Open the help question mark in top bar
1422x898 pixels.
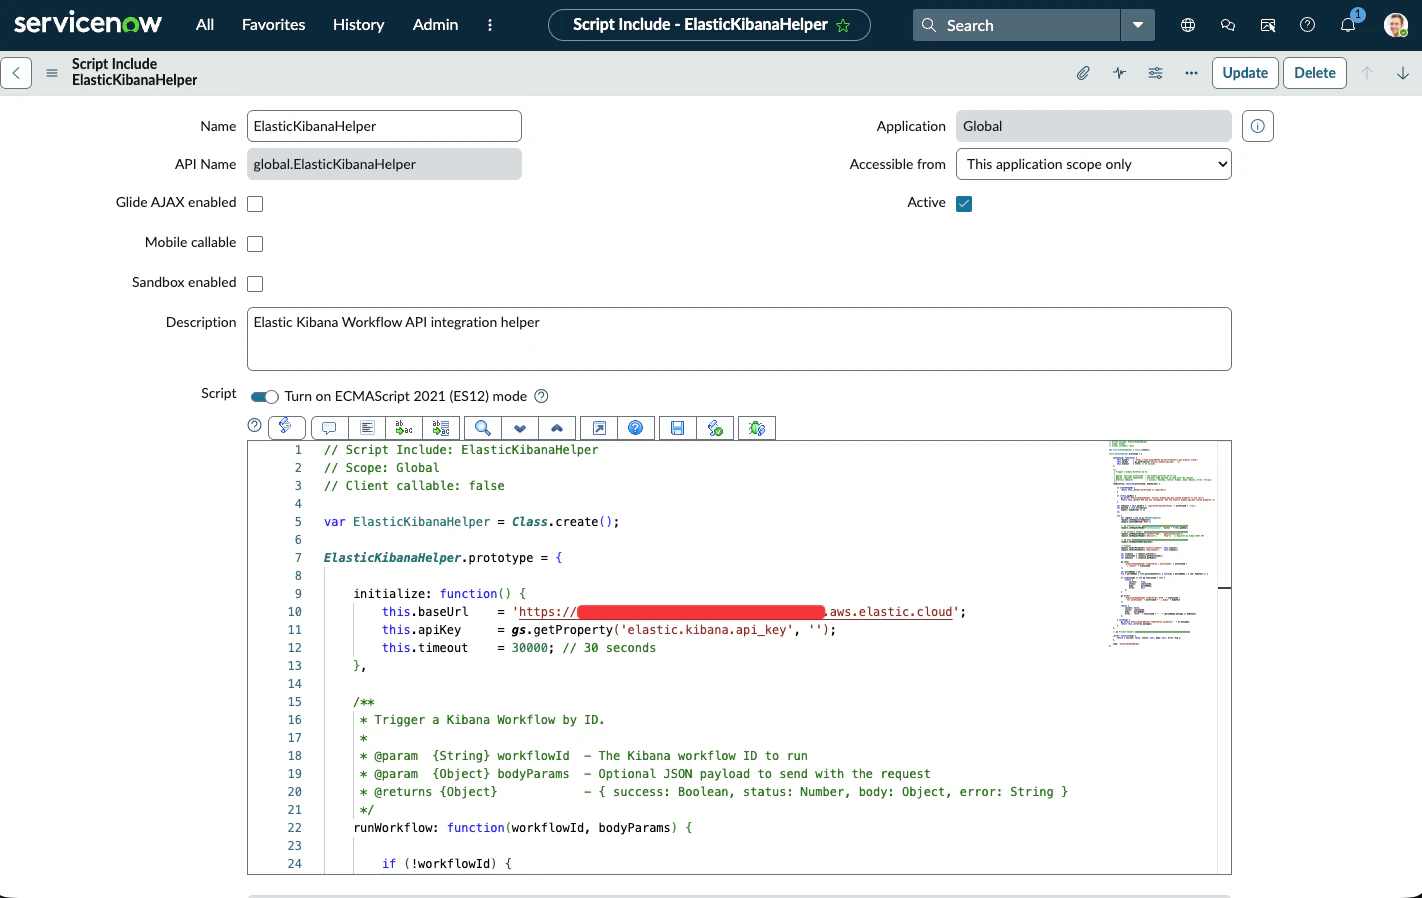pyautogui.click(x=1307, y=25)
